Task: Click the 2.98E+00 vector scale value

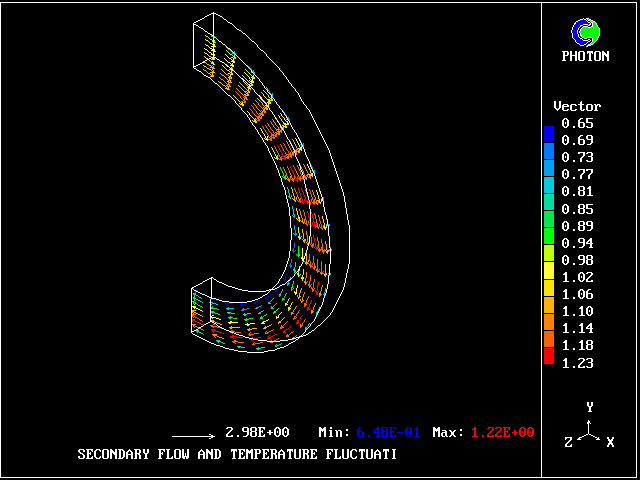Action: [x=257, y=432]
